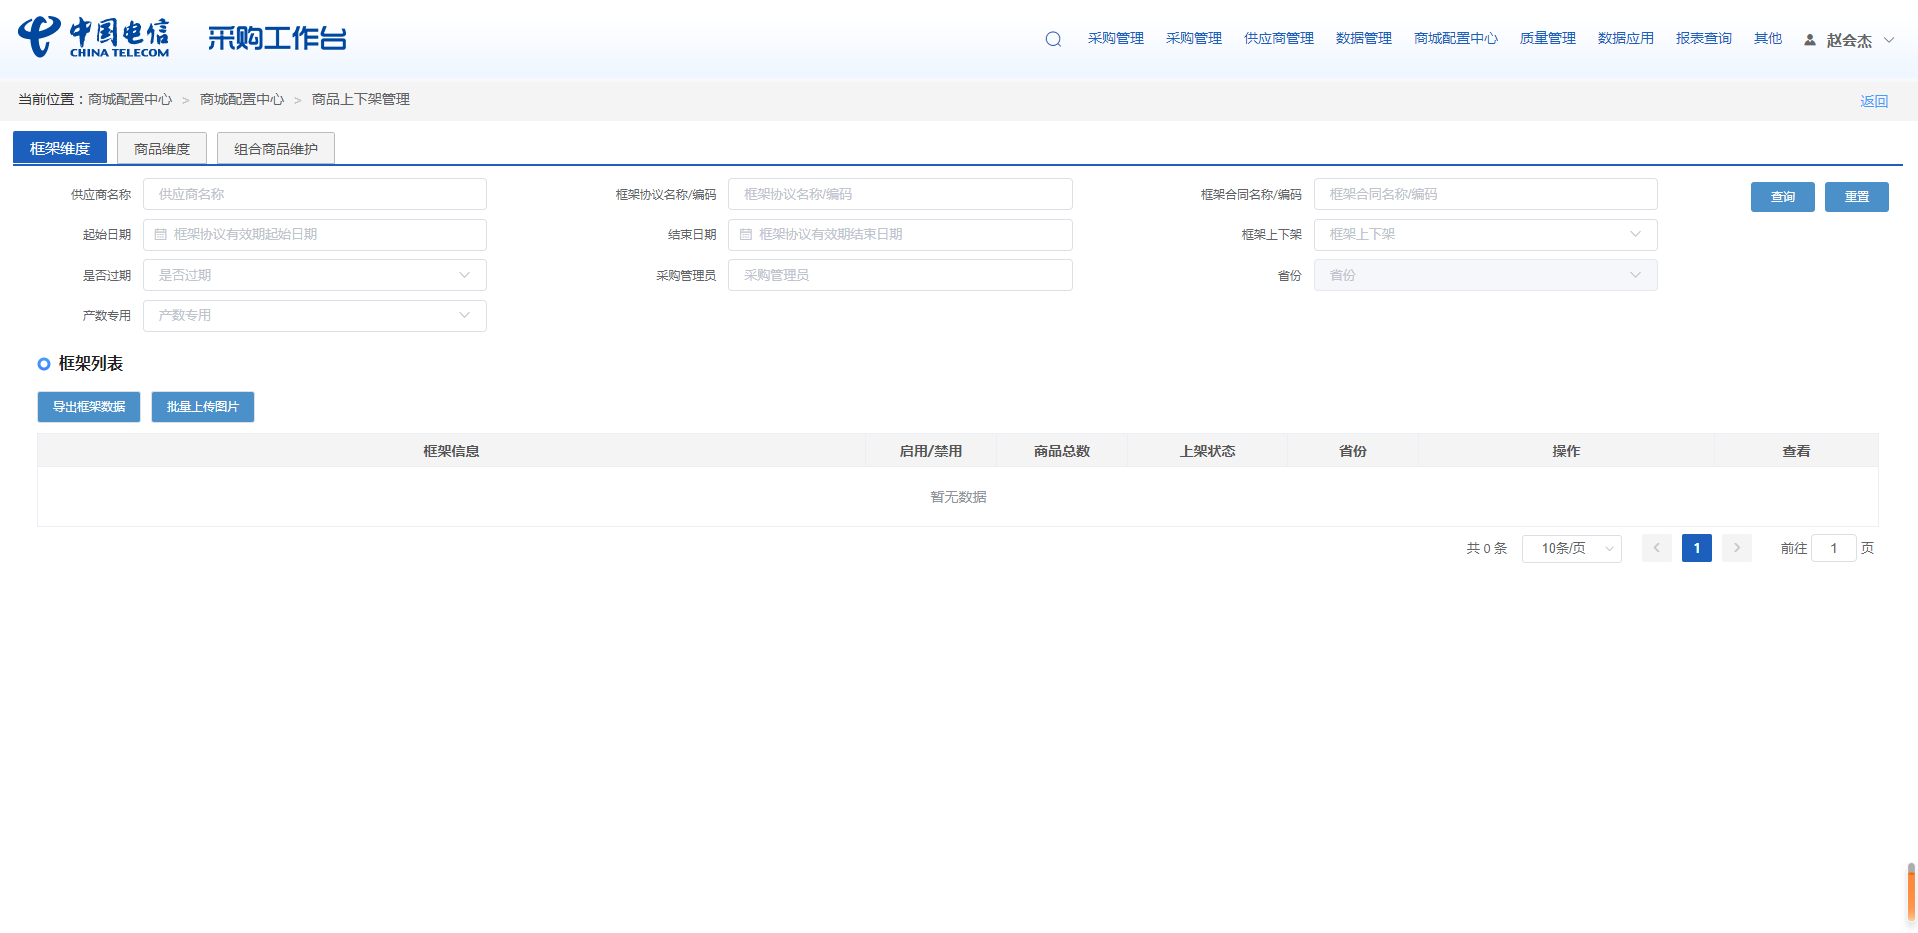Focus the 供应商名称 input field
The image size is (1918, 933).
(315, 194)
